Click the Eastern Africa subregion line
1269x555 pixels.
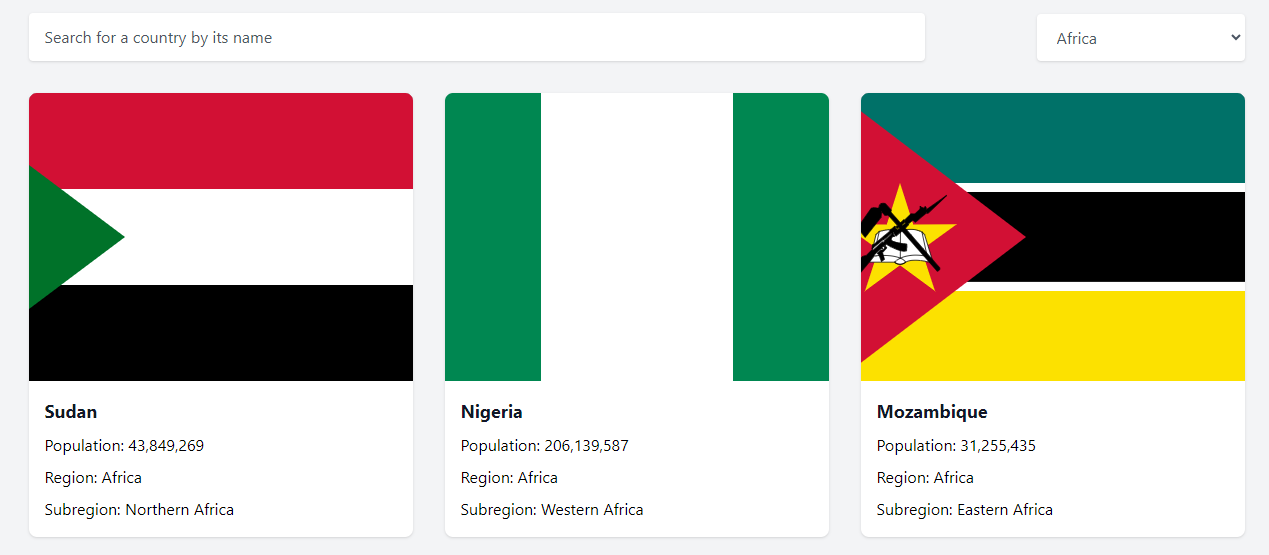[965, 510]
